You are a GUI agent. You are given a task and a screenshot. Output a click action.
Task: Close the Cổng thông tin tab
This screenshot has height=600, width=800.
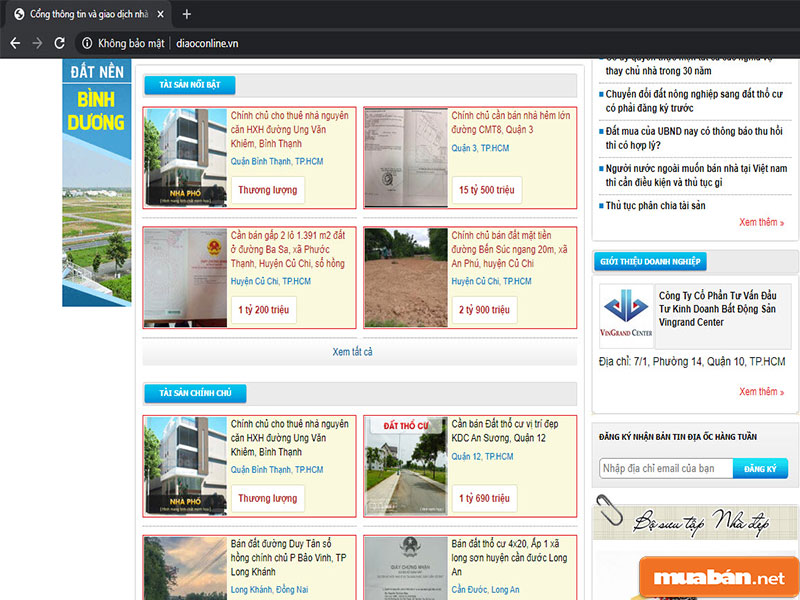pyautogui.click(x=160, y=14)
